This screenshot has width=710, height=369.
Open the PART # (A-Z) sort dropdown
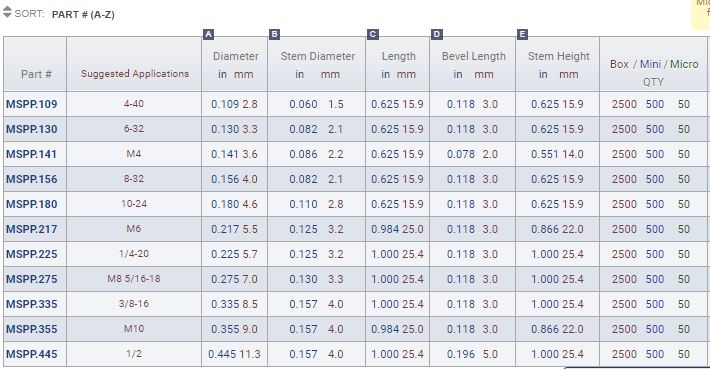click(x=83, y=14)
